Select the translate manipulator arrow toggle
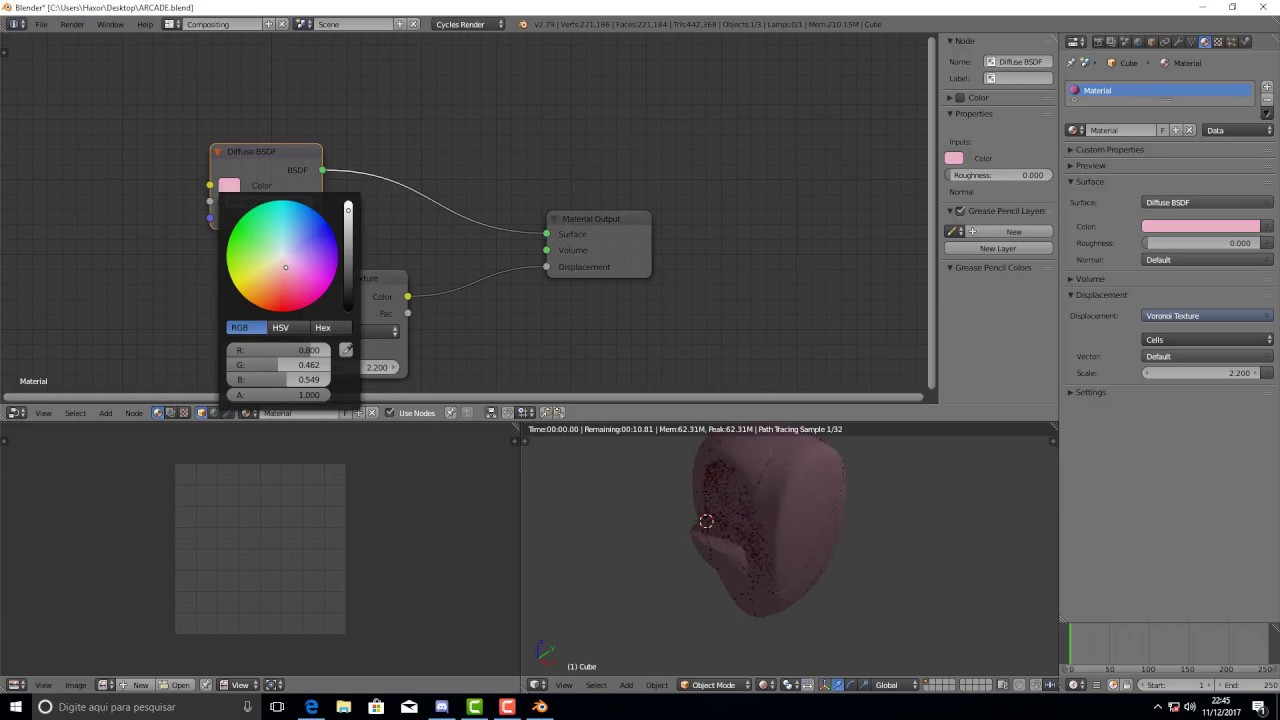1280x720 pixels. tap(836, 685)
